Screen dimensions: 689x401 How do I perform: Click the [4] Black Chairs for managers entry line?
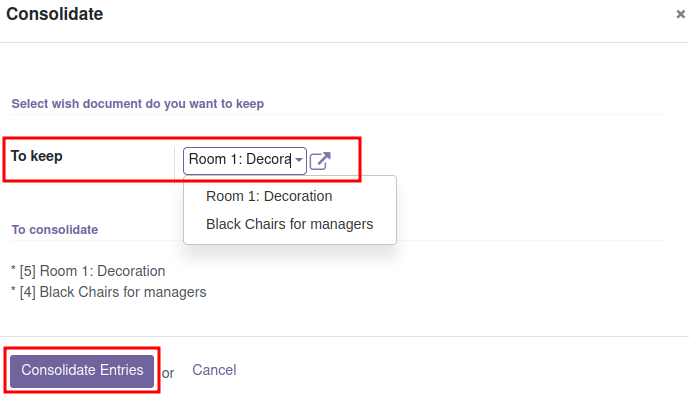[x=109, y=292]
